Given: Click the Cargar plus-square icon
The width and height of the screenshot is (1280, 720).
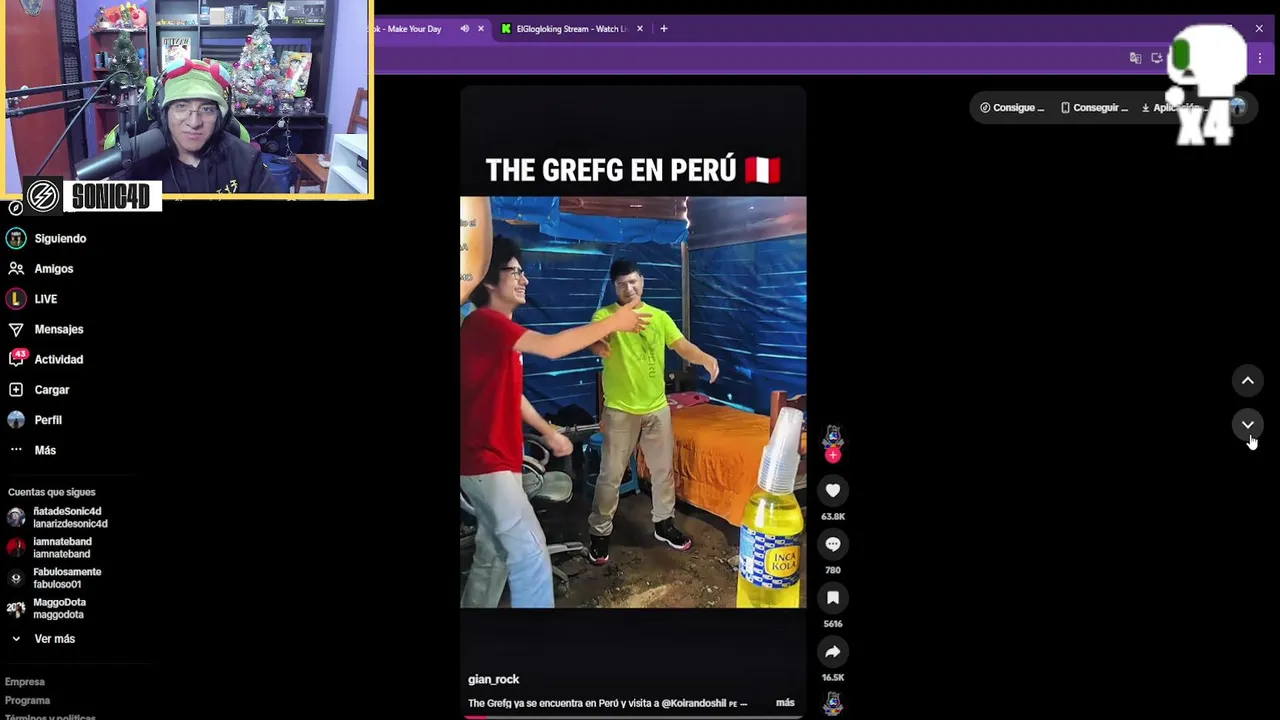Looking at the screenshot, I should (15, 390).
